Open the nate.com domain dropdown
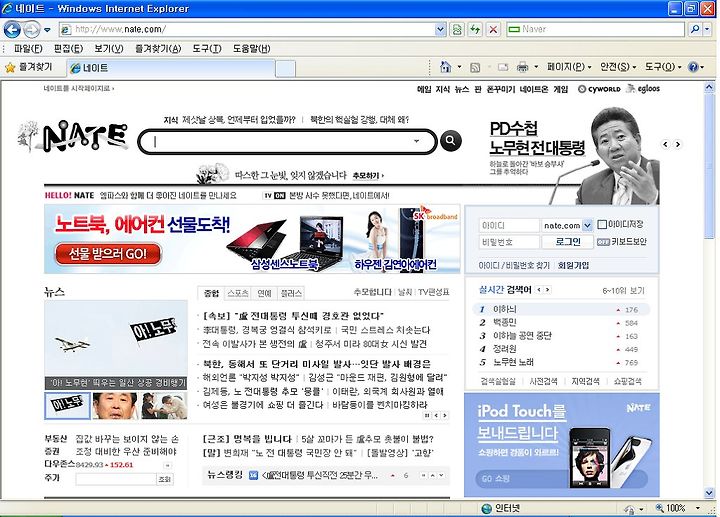720x517 pixels. (x=587, y=225)
